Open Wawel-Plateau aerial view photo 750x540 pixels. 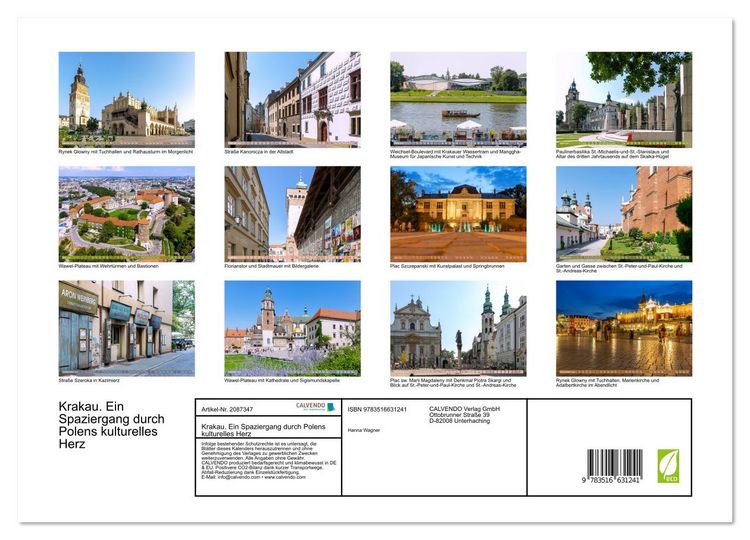pyautogui.click(x=127, y=214)
